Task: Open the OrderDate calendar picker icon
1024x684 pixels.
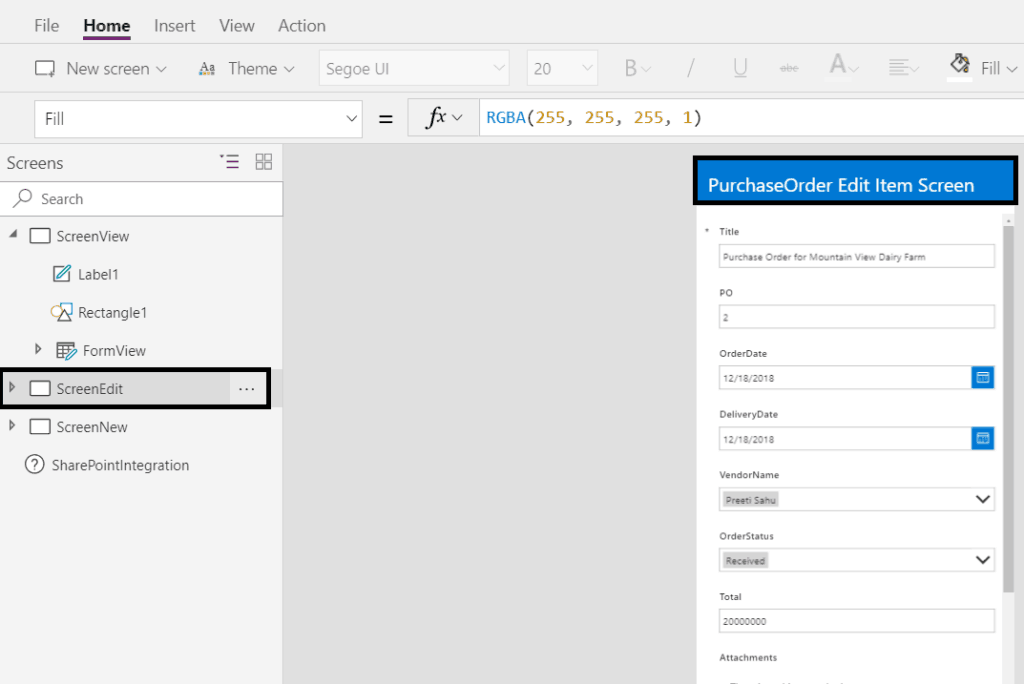Action: pos(983,377)
